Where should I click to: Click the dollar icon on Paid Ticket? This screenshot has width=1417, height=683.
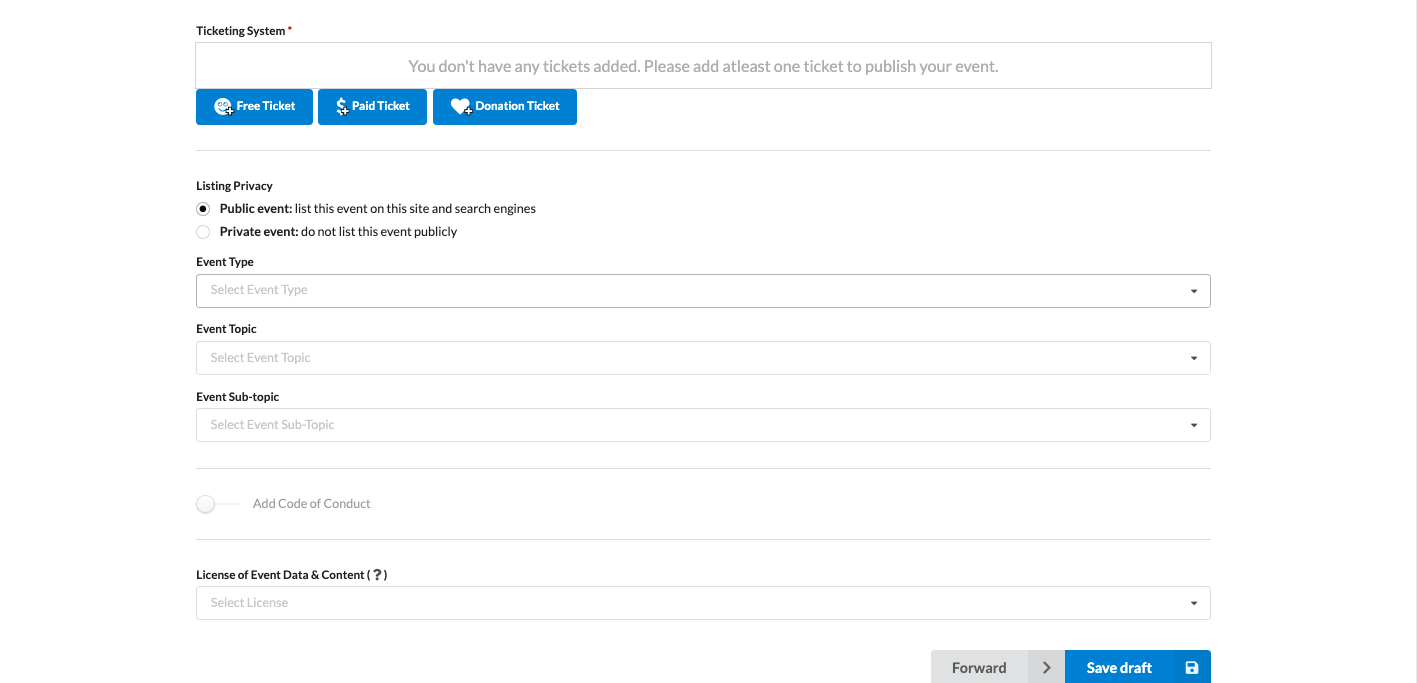[342, 106]
